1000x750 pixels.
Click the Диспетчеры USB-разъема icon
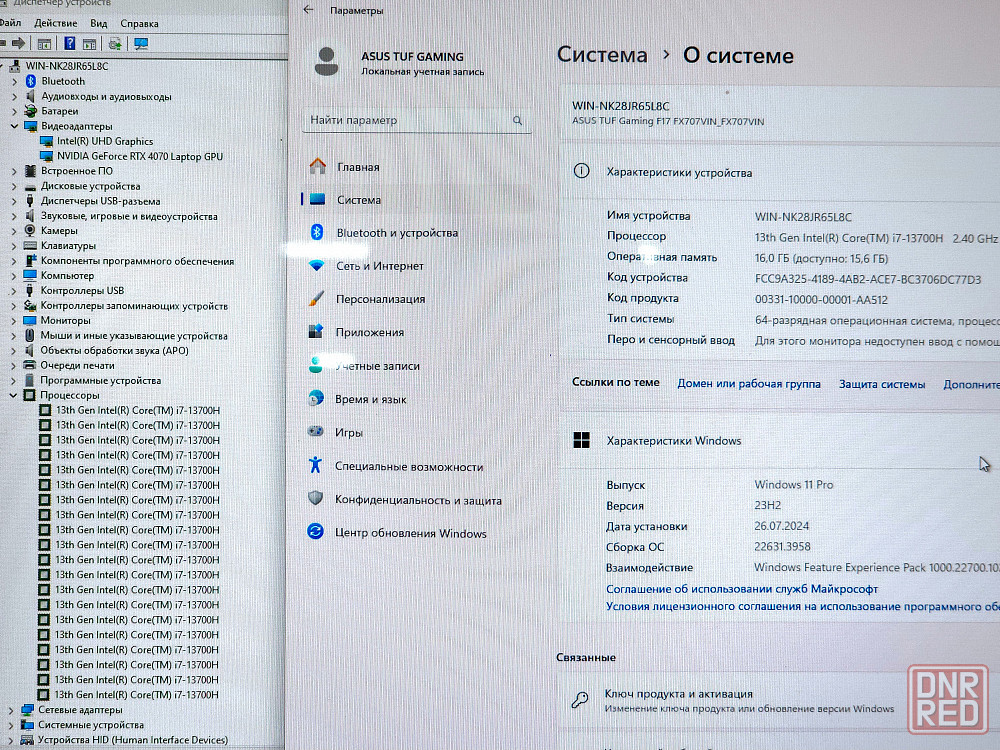click(30, 201)
